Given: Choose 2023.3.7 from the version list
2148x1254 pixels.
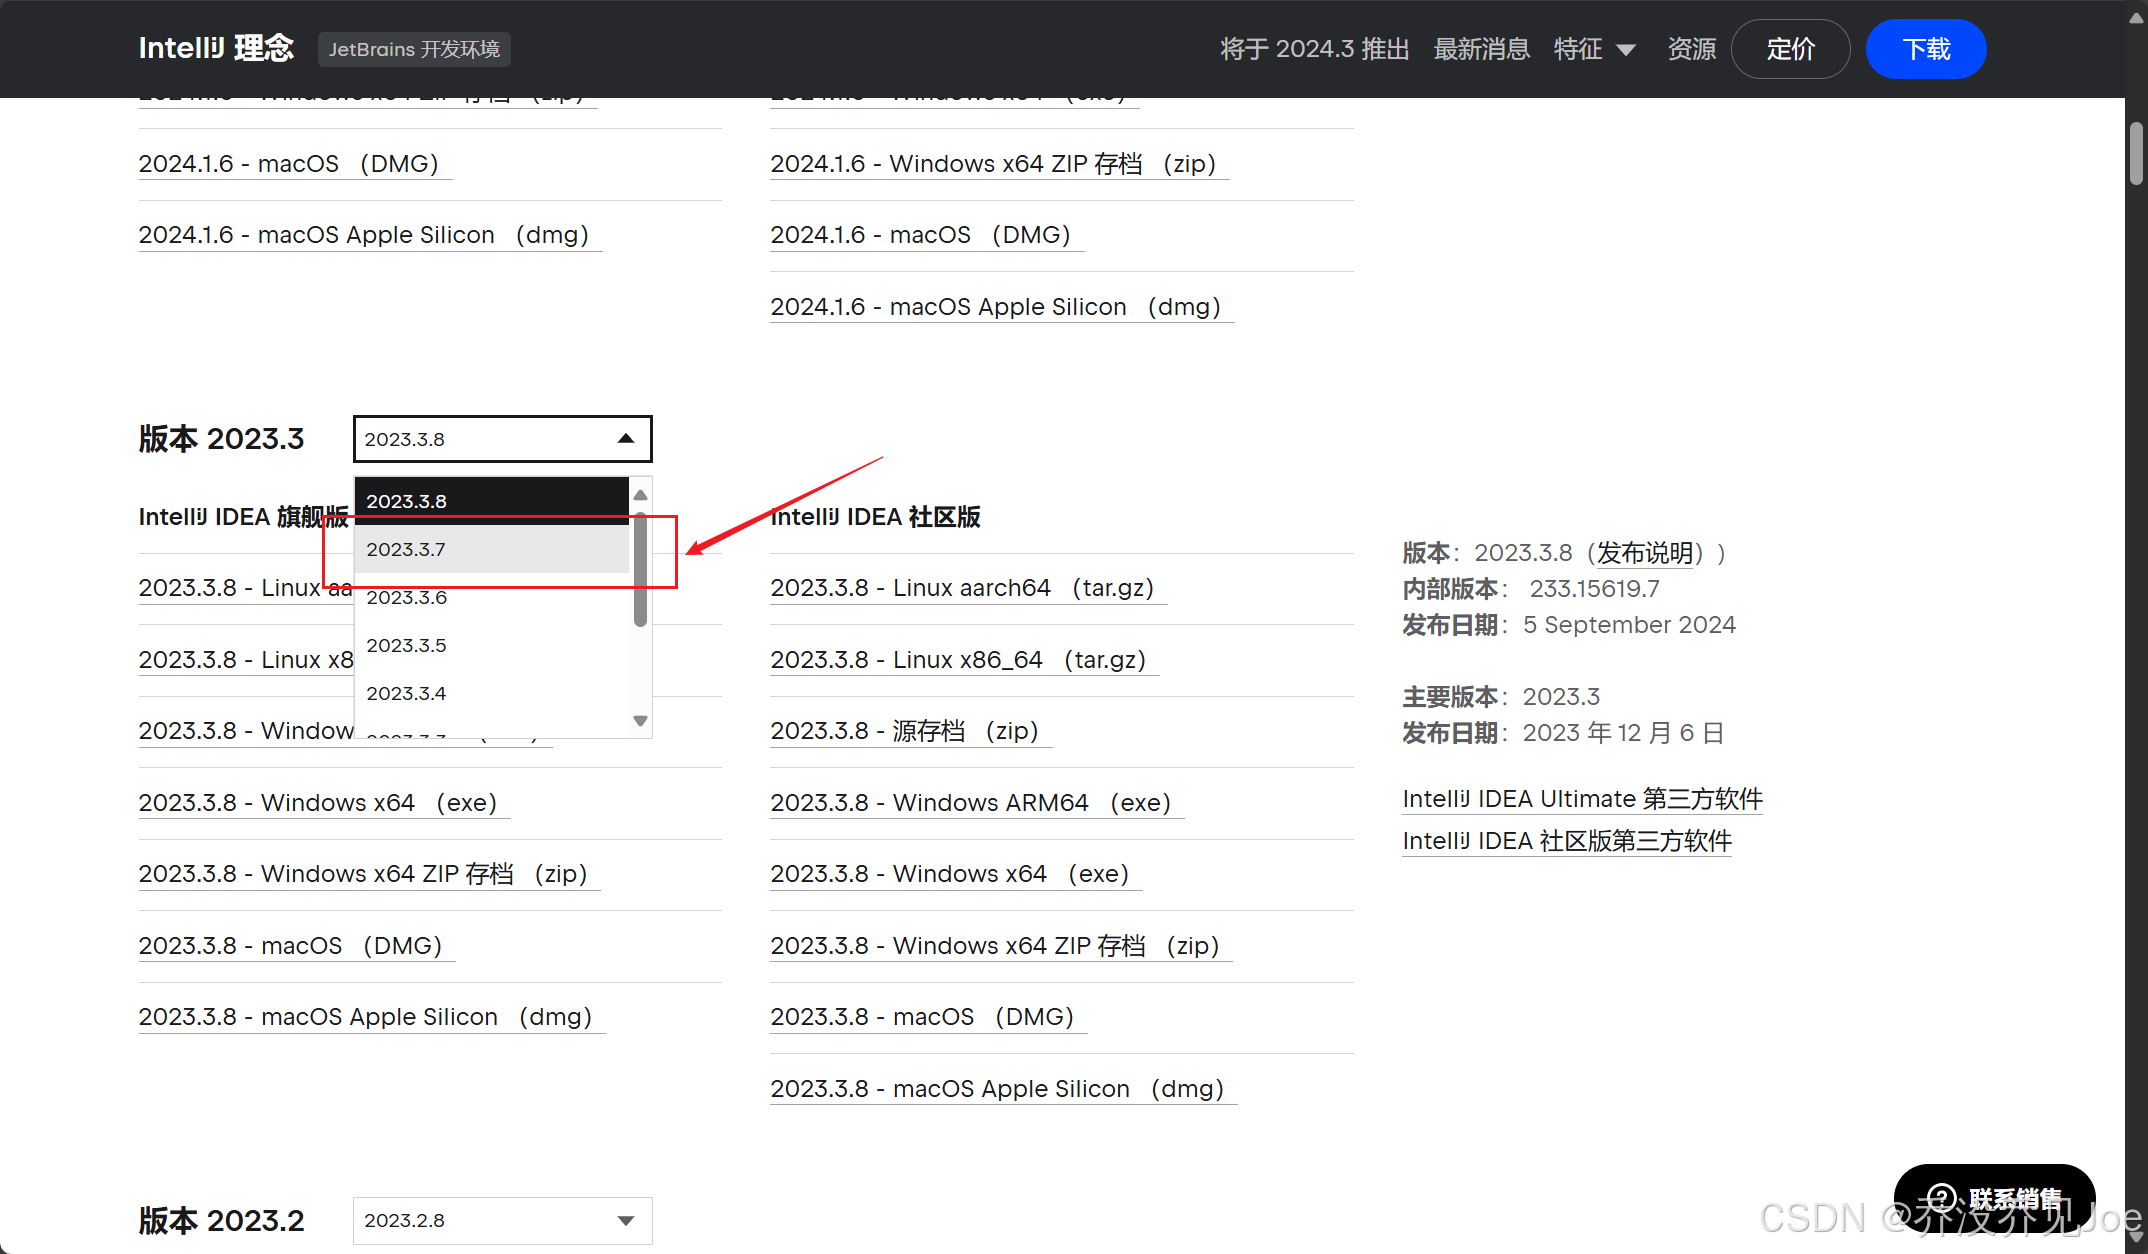Looking at the screenshot, I should pos(491,549).
